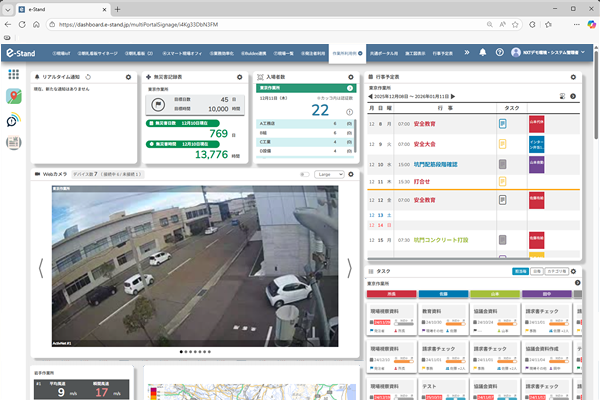Open settings gear for 行事予定表 panel

click(574, 76)
